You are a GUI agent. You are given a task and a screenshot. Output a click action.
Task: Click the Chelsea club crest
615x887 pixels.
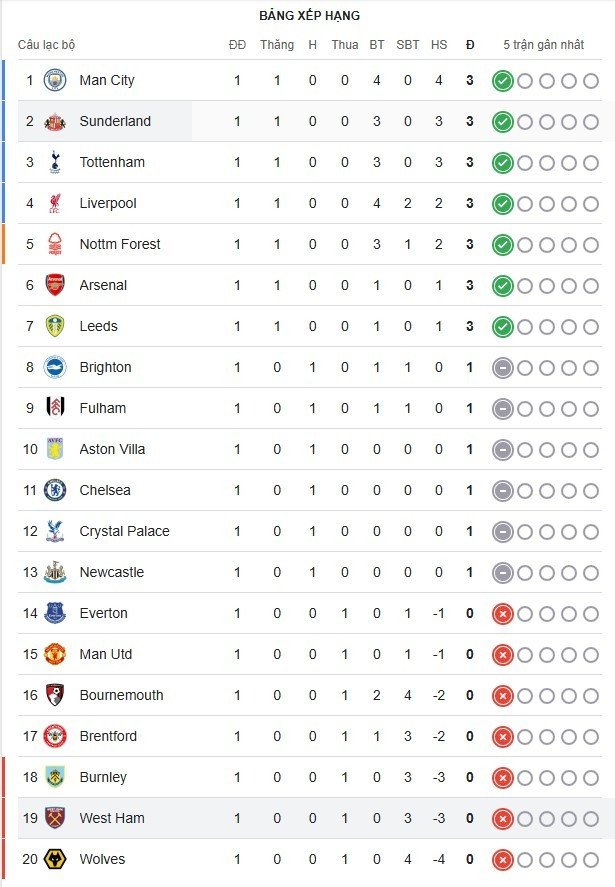point(55,490)
